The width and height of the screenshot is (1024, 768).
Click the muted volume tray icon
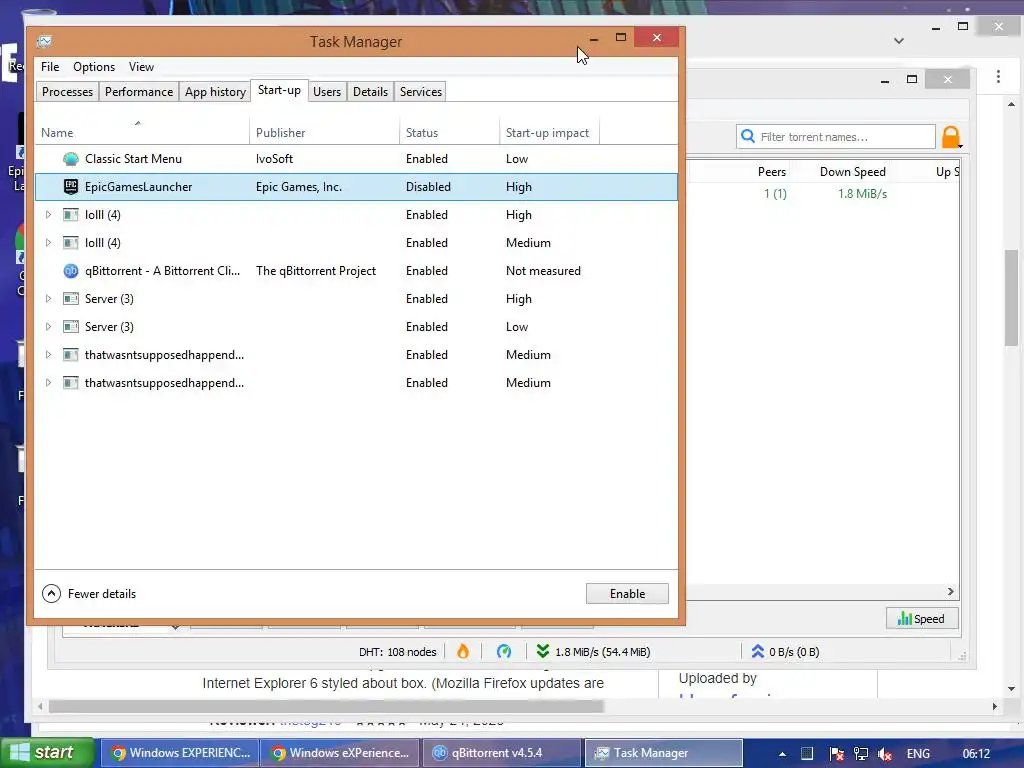[885, 754]
